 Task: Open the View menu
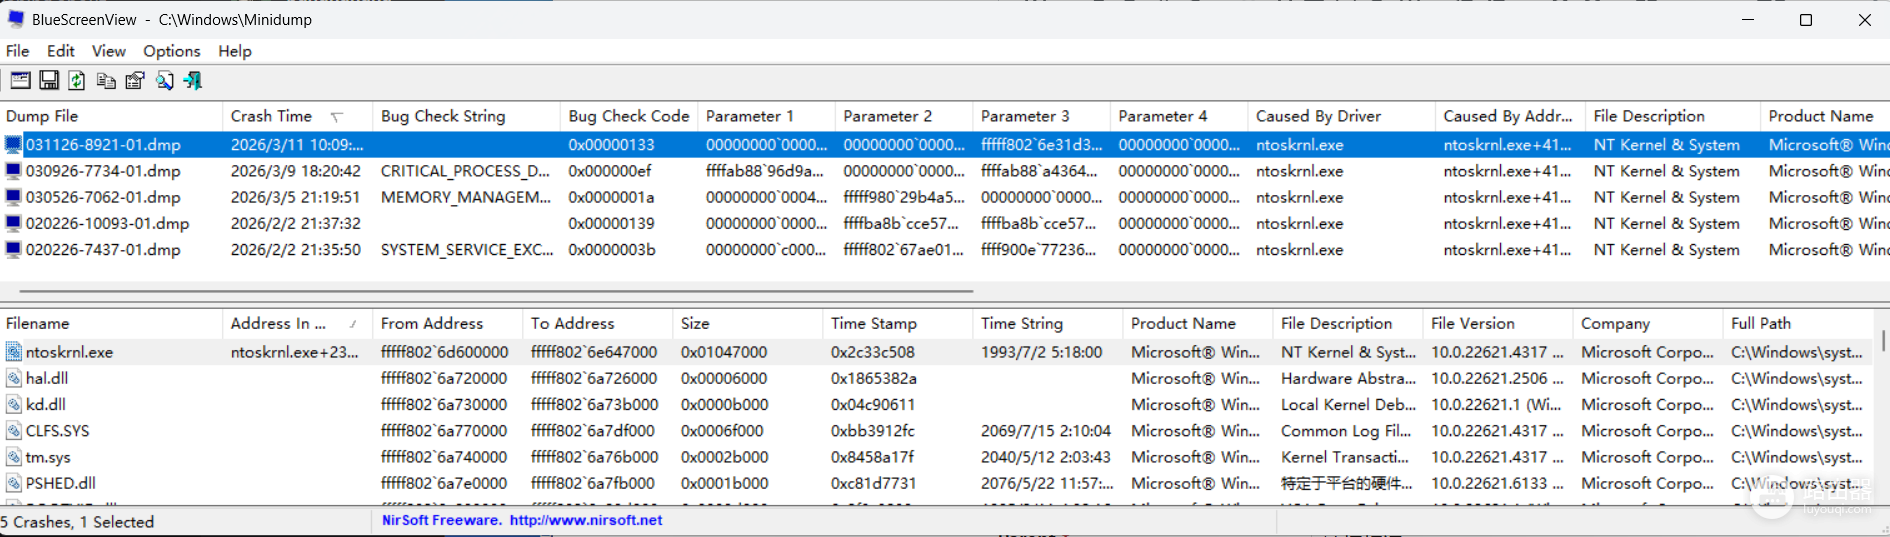pos(109,51)
